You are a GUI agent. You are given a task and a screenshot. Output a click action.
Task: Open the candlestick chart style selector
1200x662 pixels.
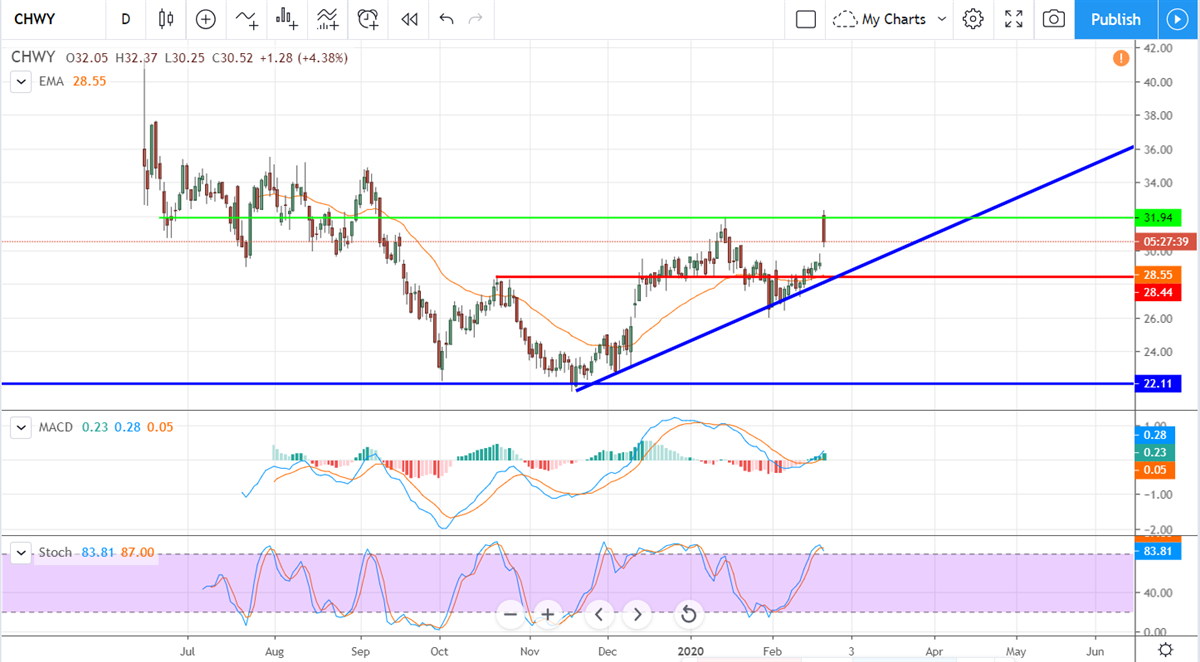166,19
